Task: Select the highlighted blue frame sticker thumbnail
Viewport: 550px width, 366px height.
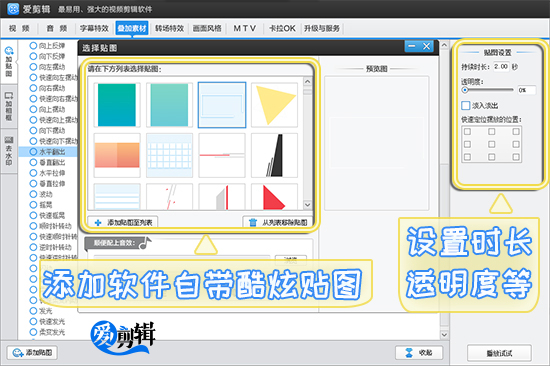Action: [222, 105]
